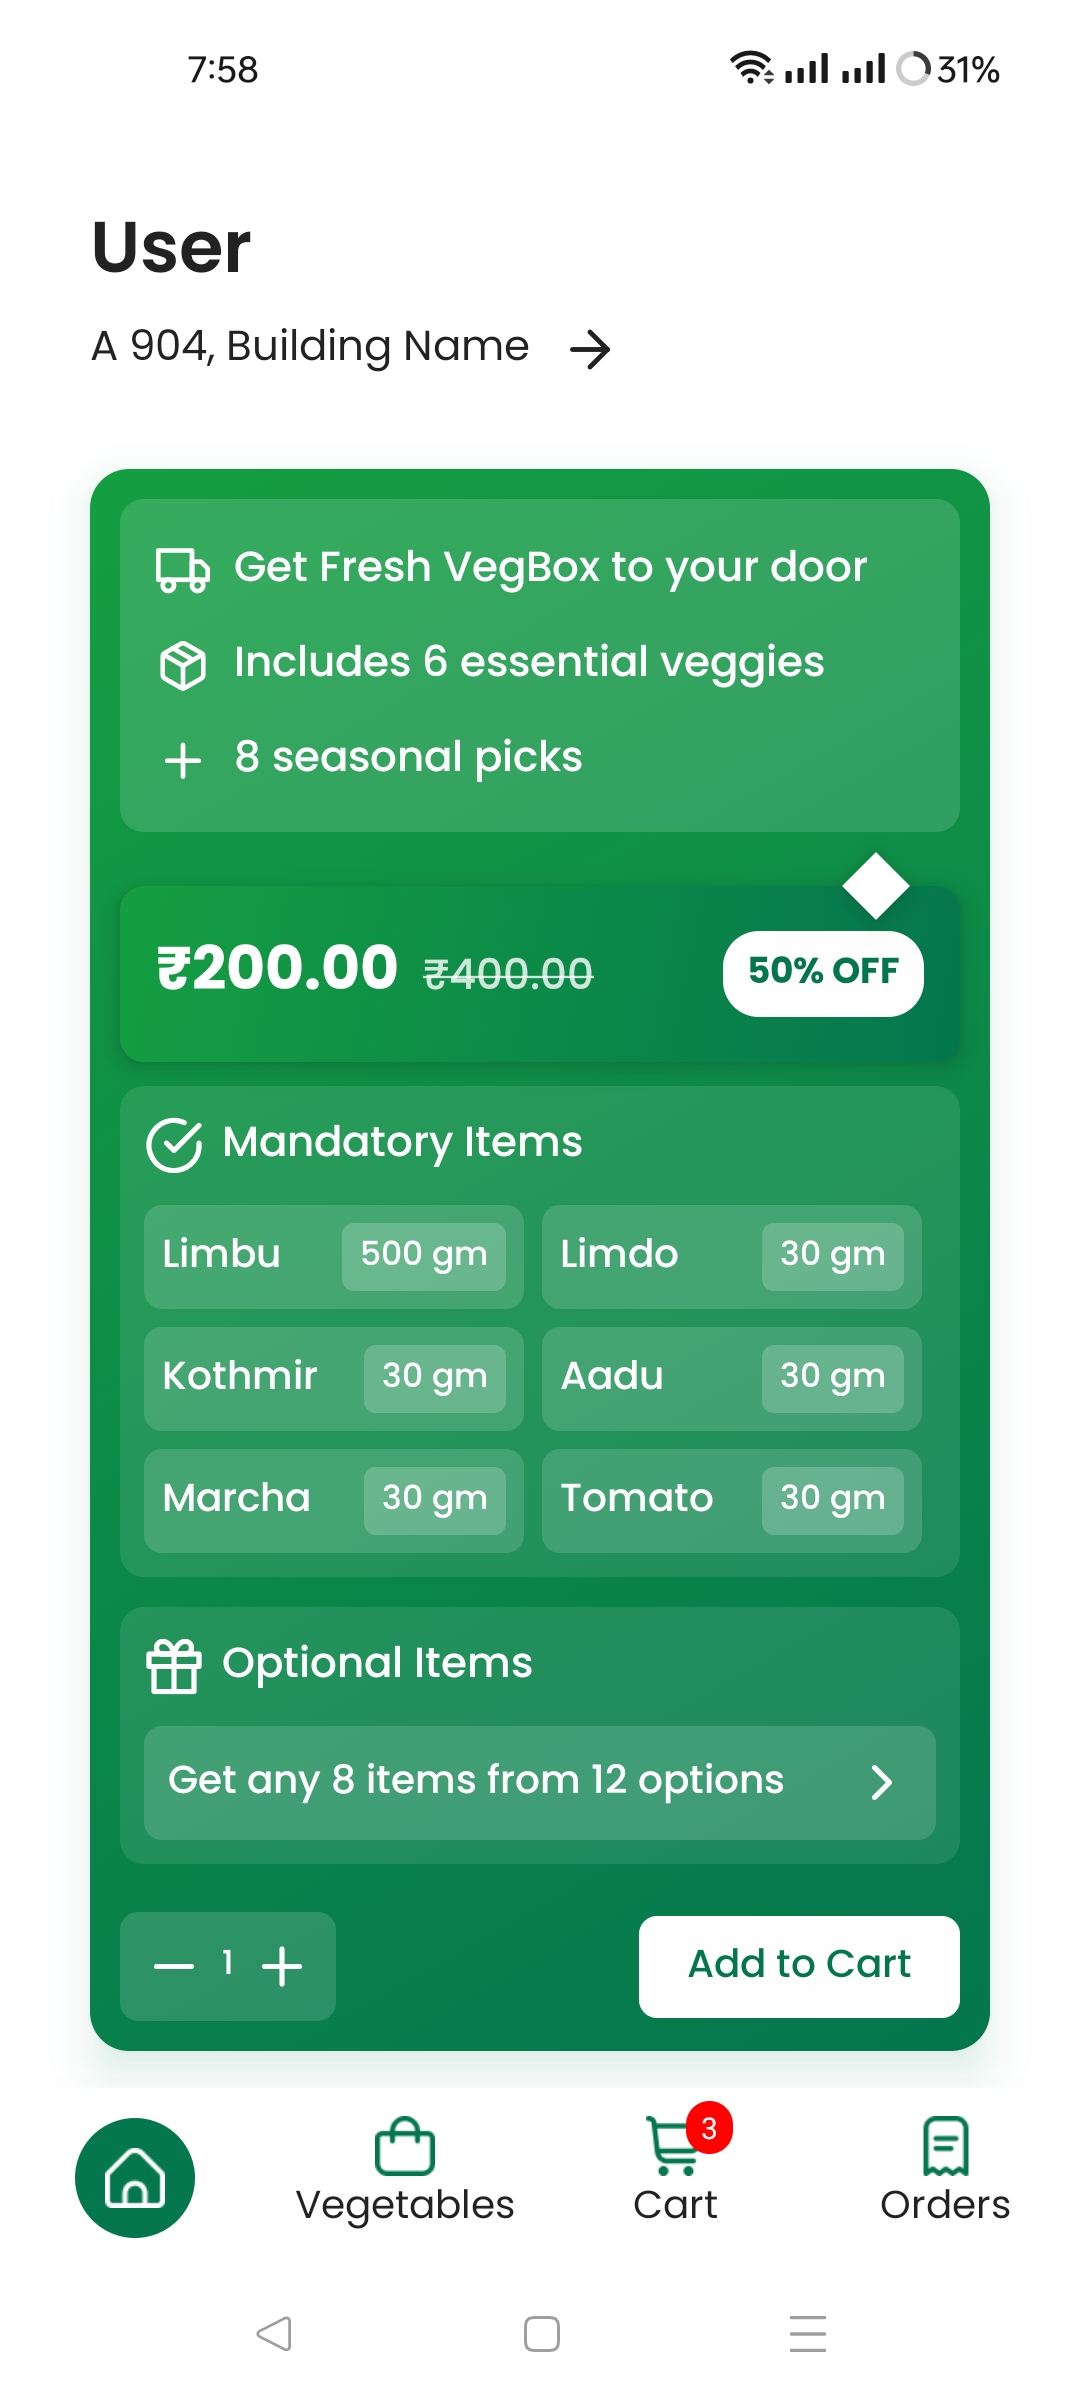Viewport: 1080px width, 2400px height.
Task: Open the Vegetables tab
Action: click(405, 2171)
